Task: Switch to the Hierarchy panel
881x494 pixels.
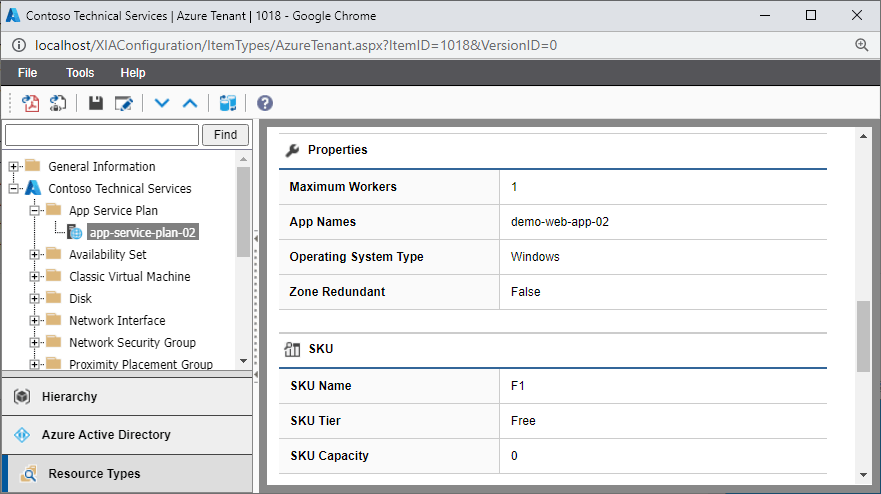Action: pos(127,397)
